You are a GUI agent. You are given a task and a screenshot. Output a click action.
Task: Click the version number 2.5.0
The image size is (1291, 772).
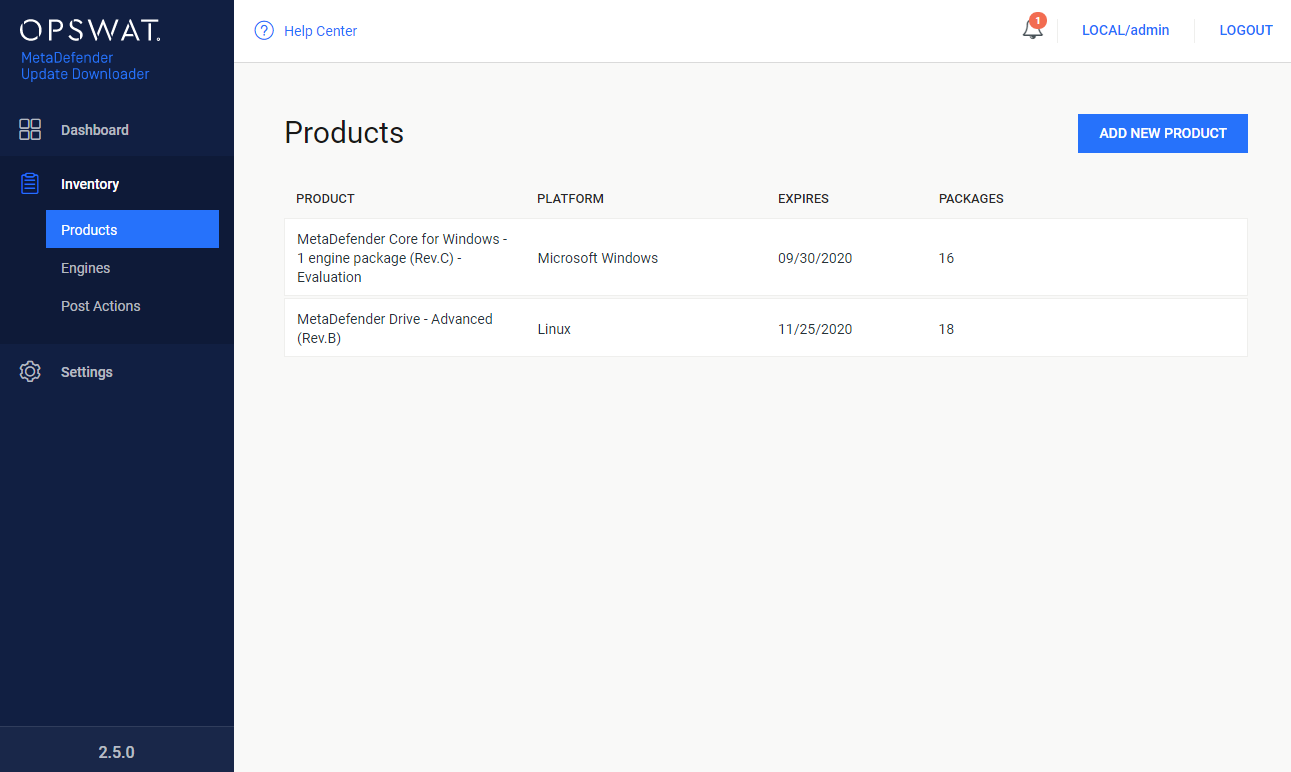(116, 752)
